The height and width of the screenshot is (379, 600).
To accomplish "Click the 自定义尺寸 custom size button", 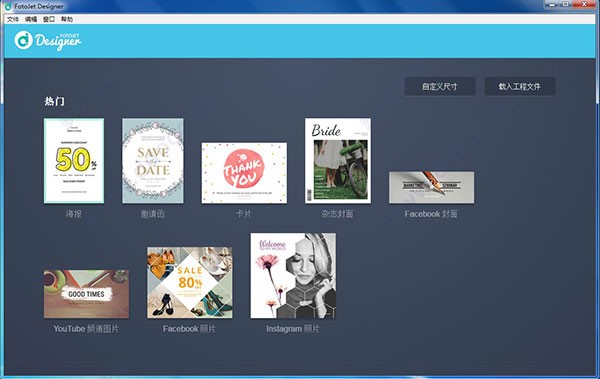I will [x=440, y=86].
